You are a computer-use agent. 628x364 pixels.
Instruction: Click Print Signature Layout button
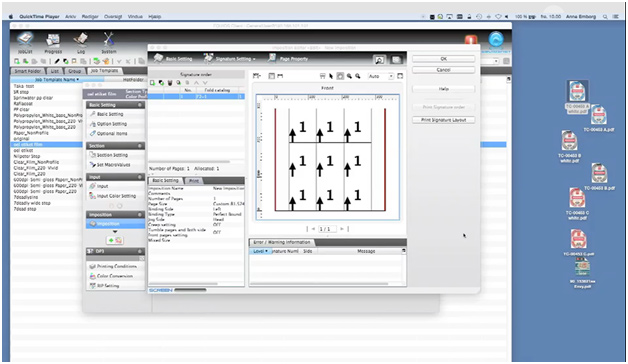click(x=443, y=120)
